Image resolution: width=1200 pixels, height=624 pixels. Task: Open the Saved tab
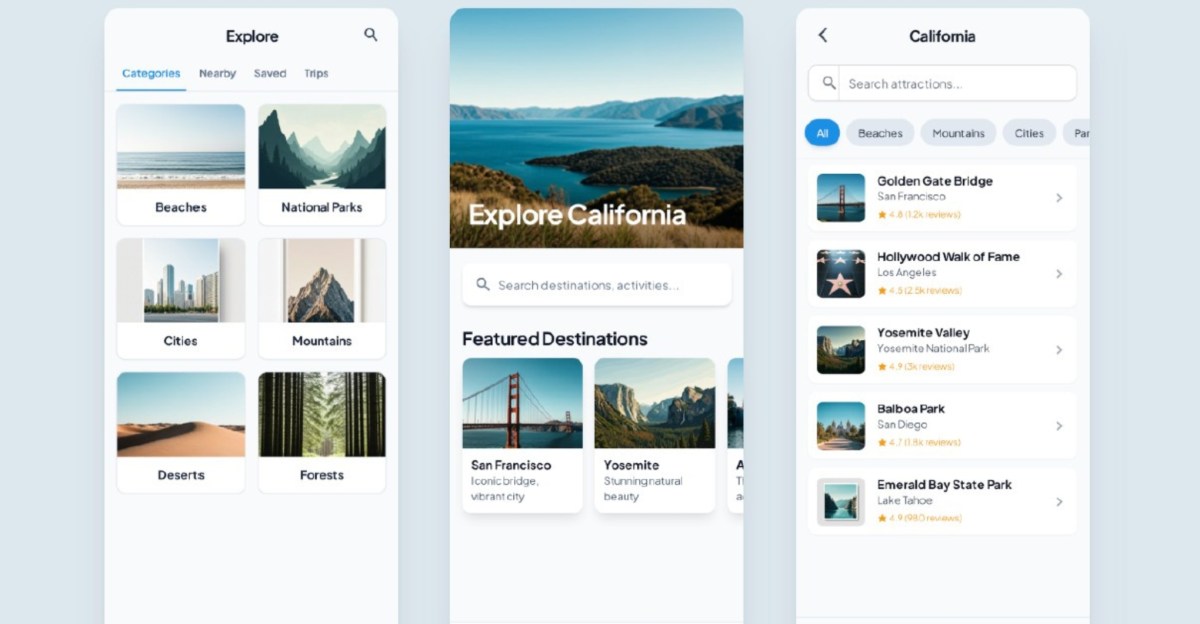click(270, 74)
